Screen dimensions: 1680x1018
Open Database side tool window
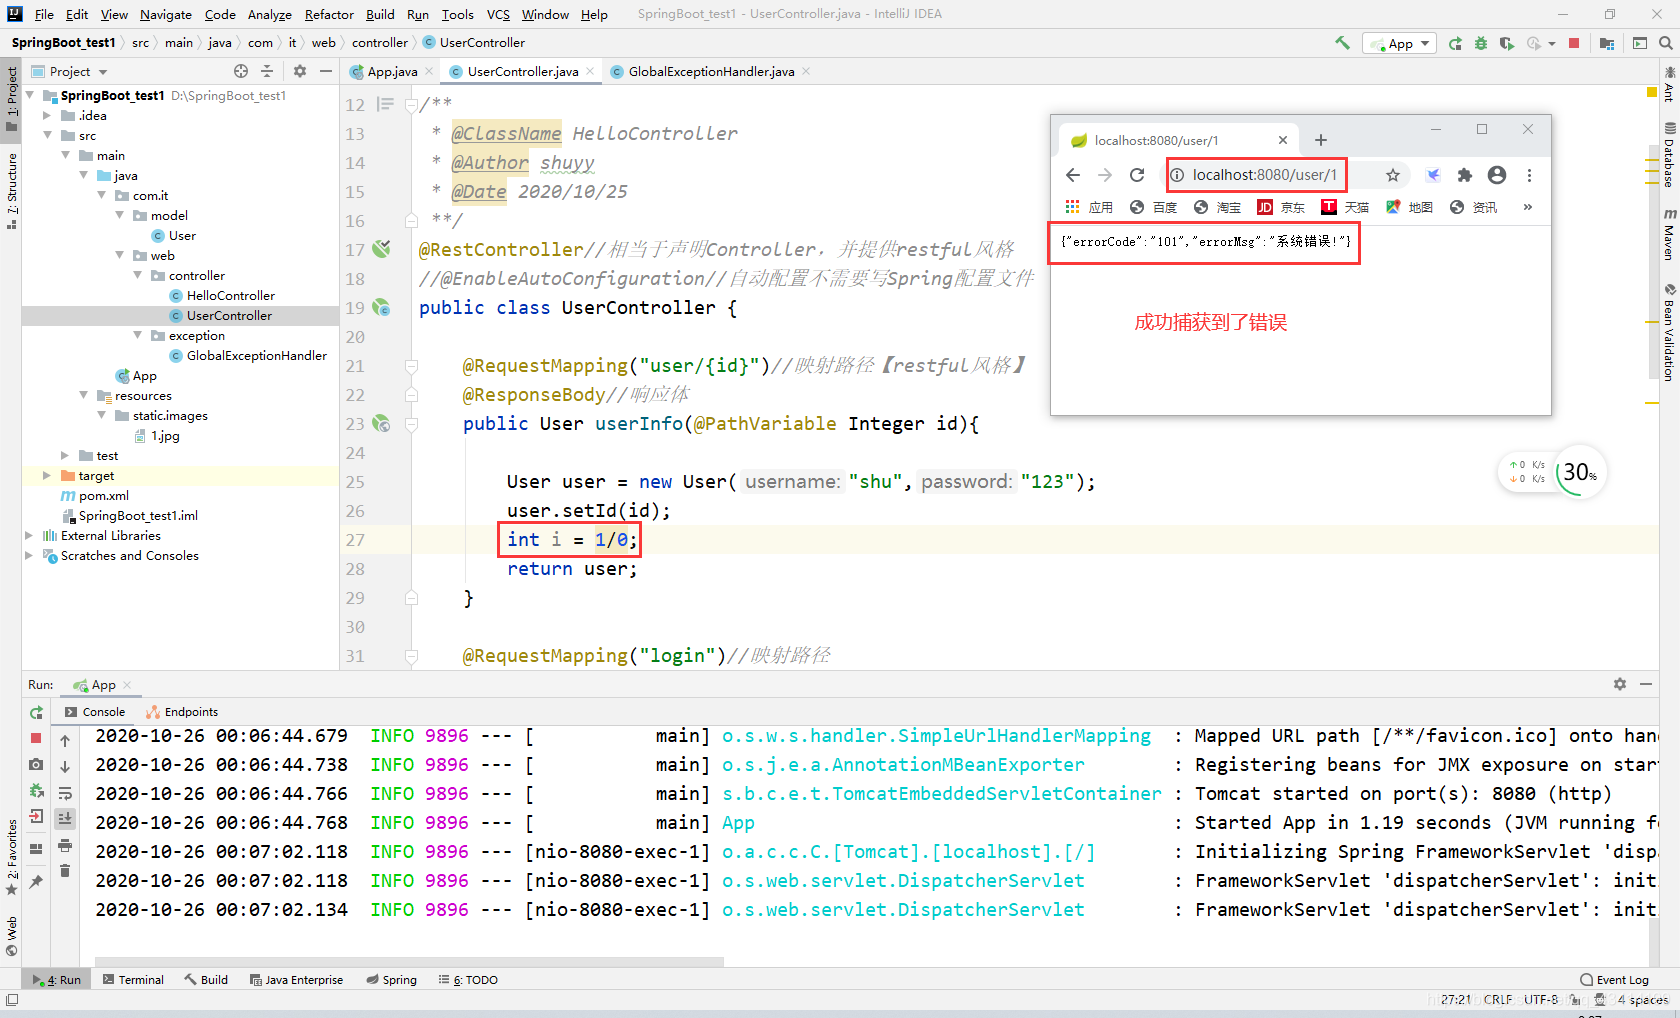click(1669, 155)
